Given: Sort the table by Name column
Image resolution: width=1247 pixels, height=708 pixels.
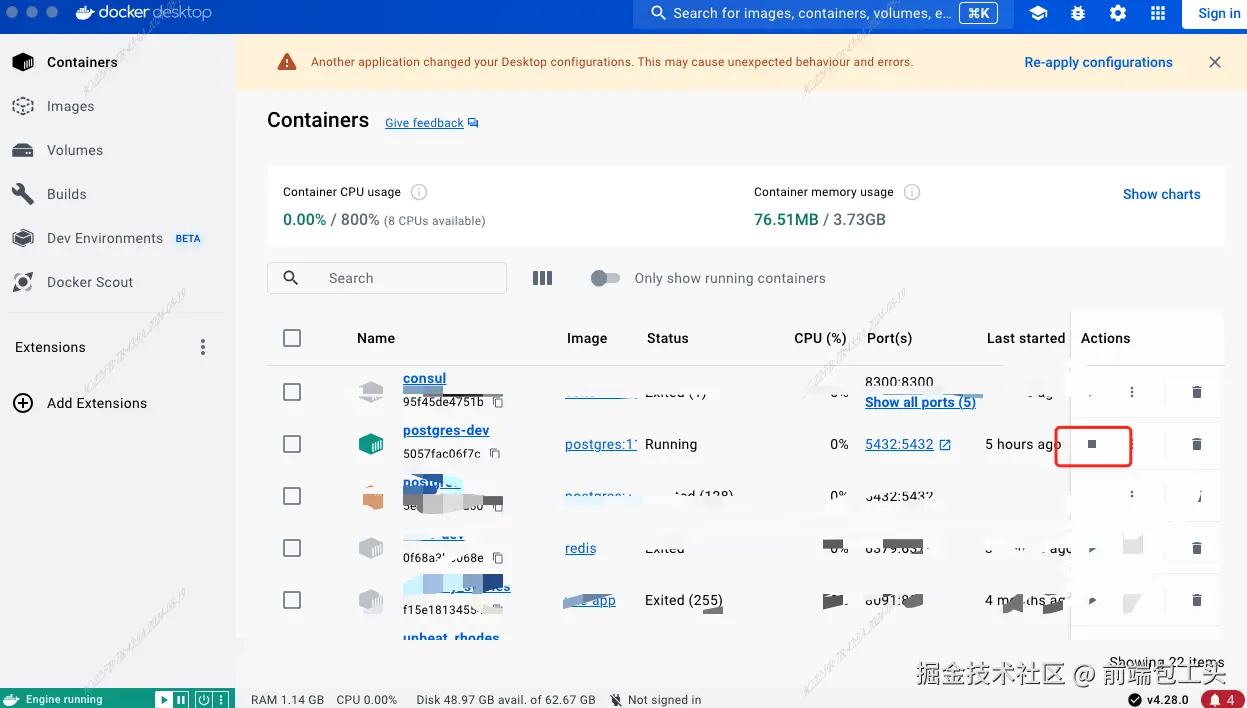Looking at the screenshot, I should pyautogui.click(x=376, y=338).
